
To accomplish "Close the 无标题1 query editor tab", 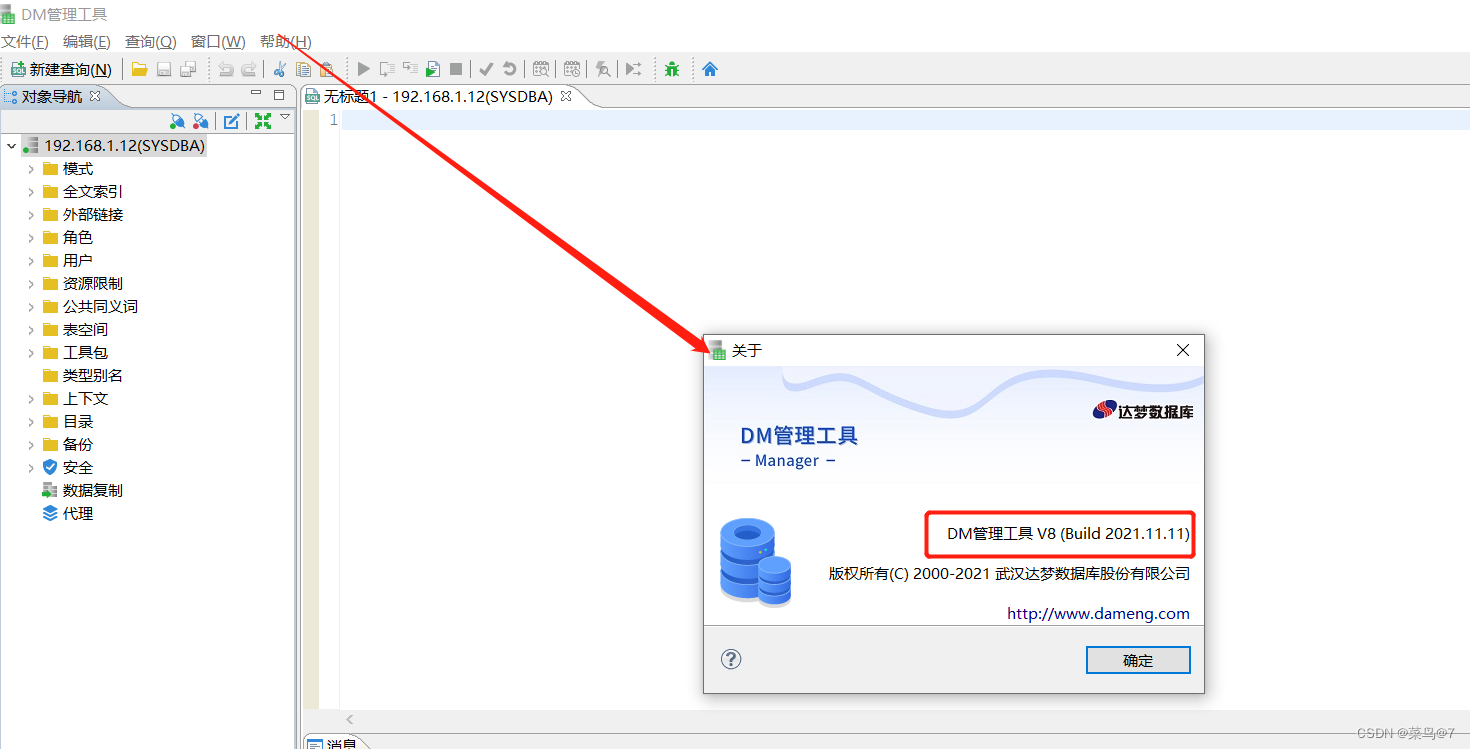I will click(x=565, y=96).
